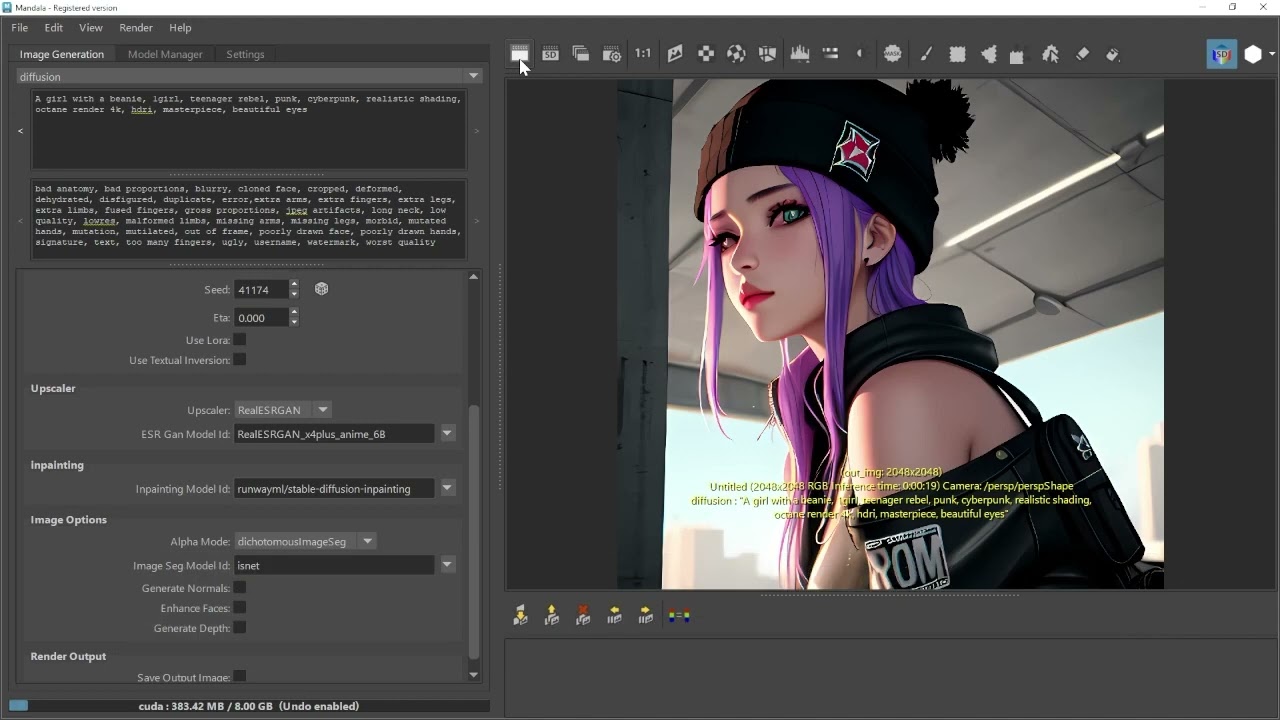The height and width of the screenshot is (720, 1280).
Task: Click the generated girl image preview
Action: click(x=890, y=334)
